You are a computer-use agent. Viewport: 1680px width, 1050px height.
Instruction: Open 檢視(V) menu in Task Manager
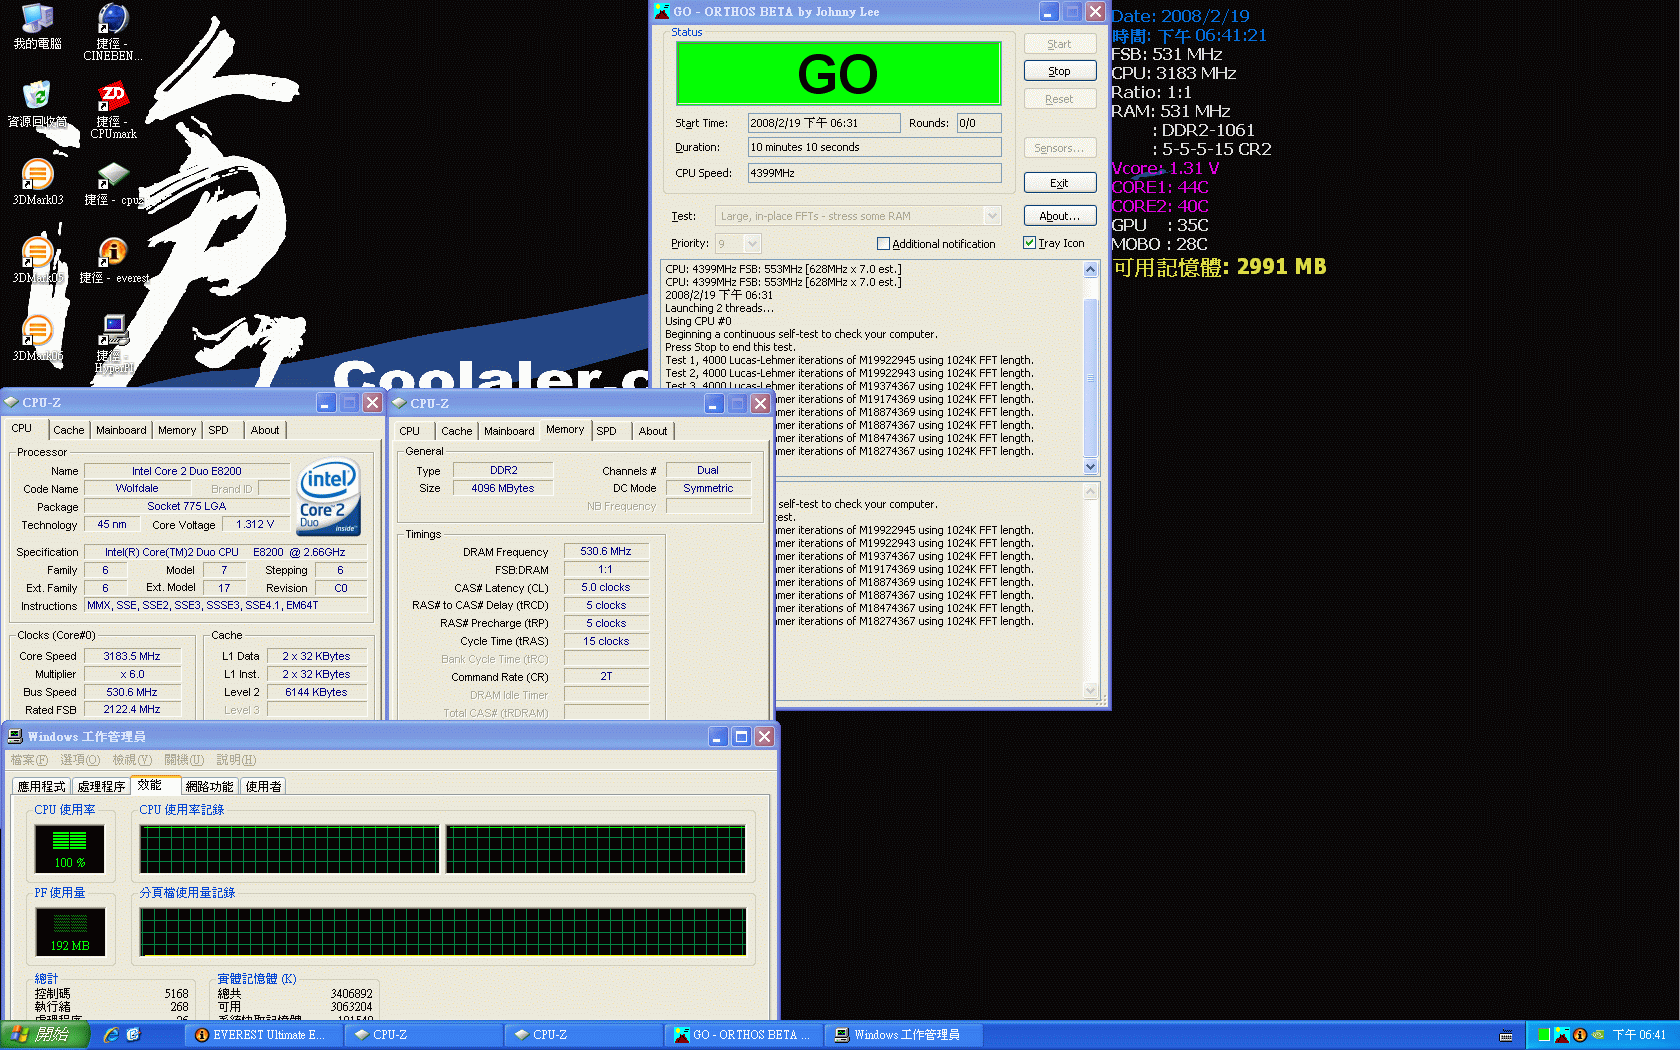(x=132, y=760)
